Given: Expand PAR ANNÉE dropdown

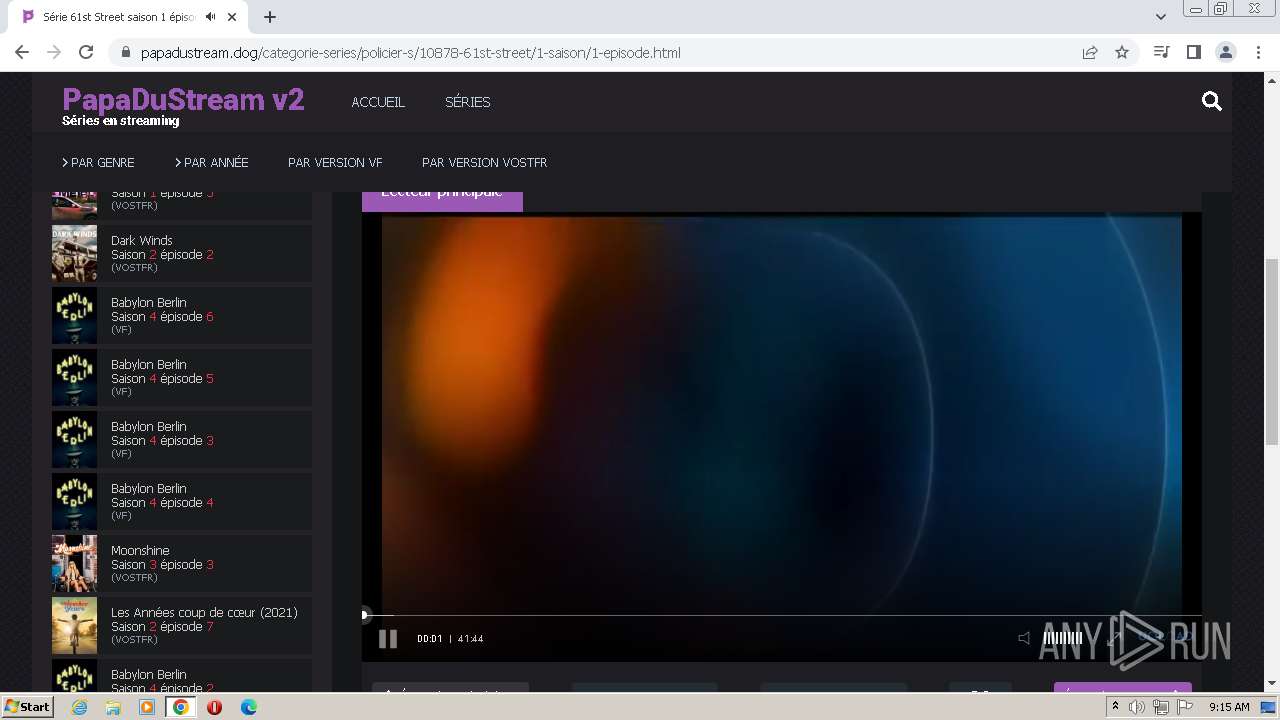Looking at the screenshot, I should 212,162.
